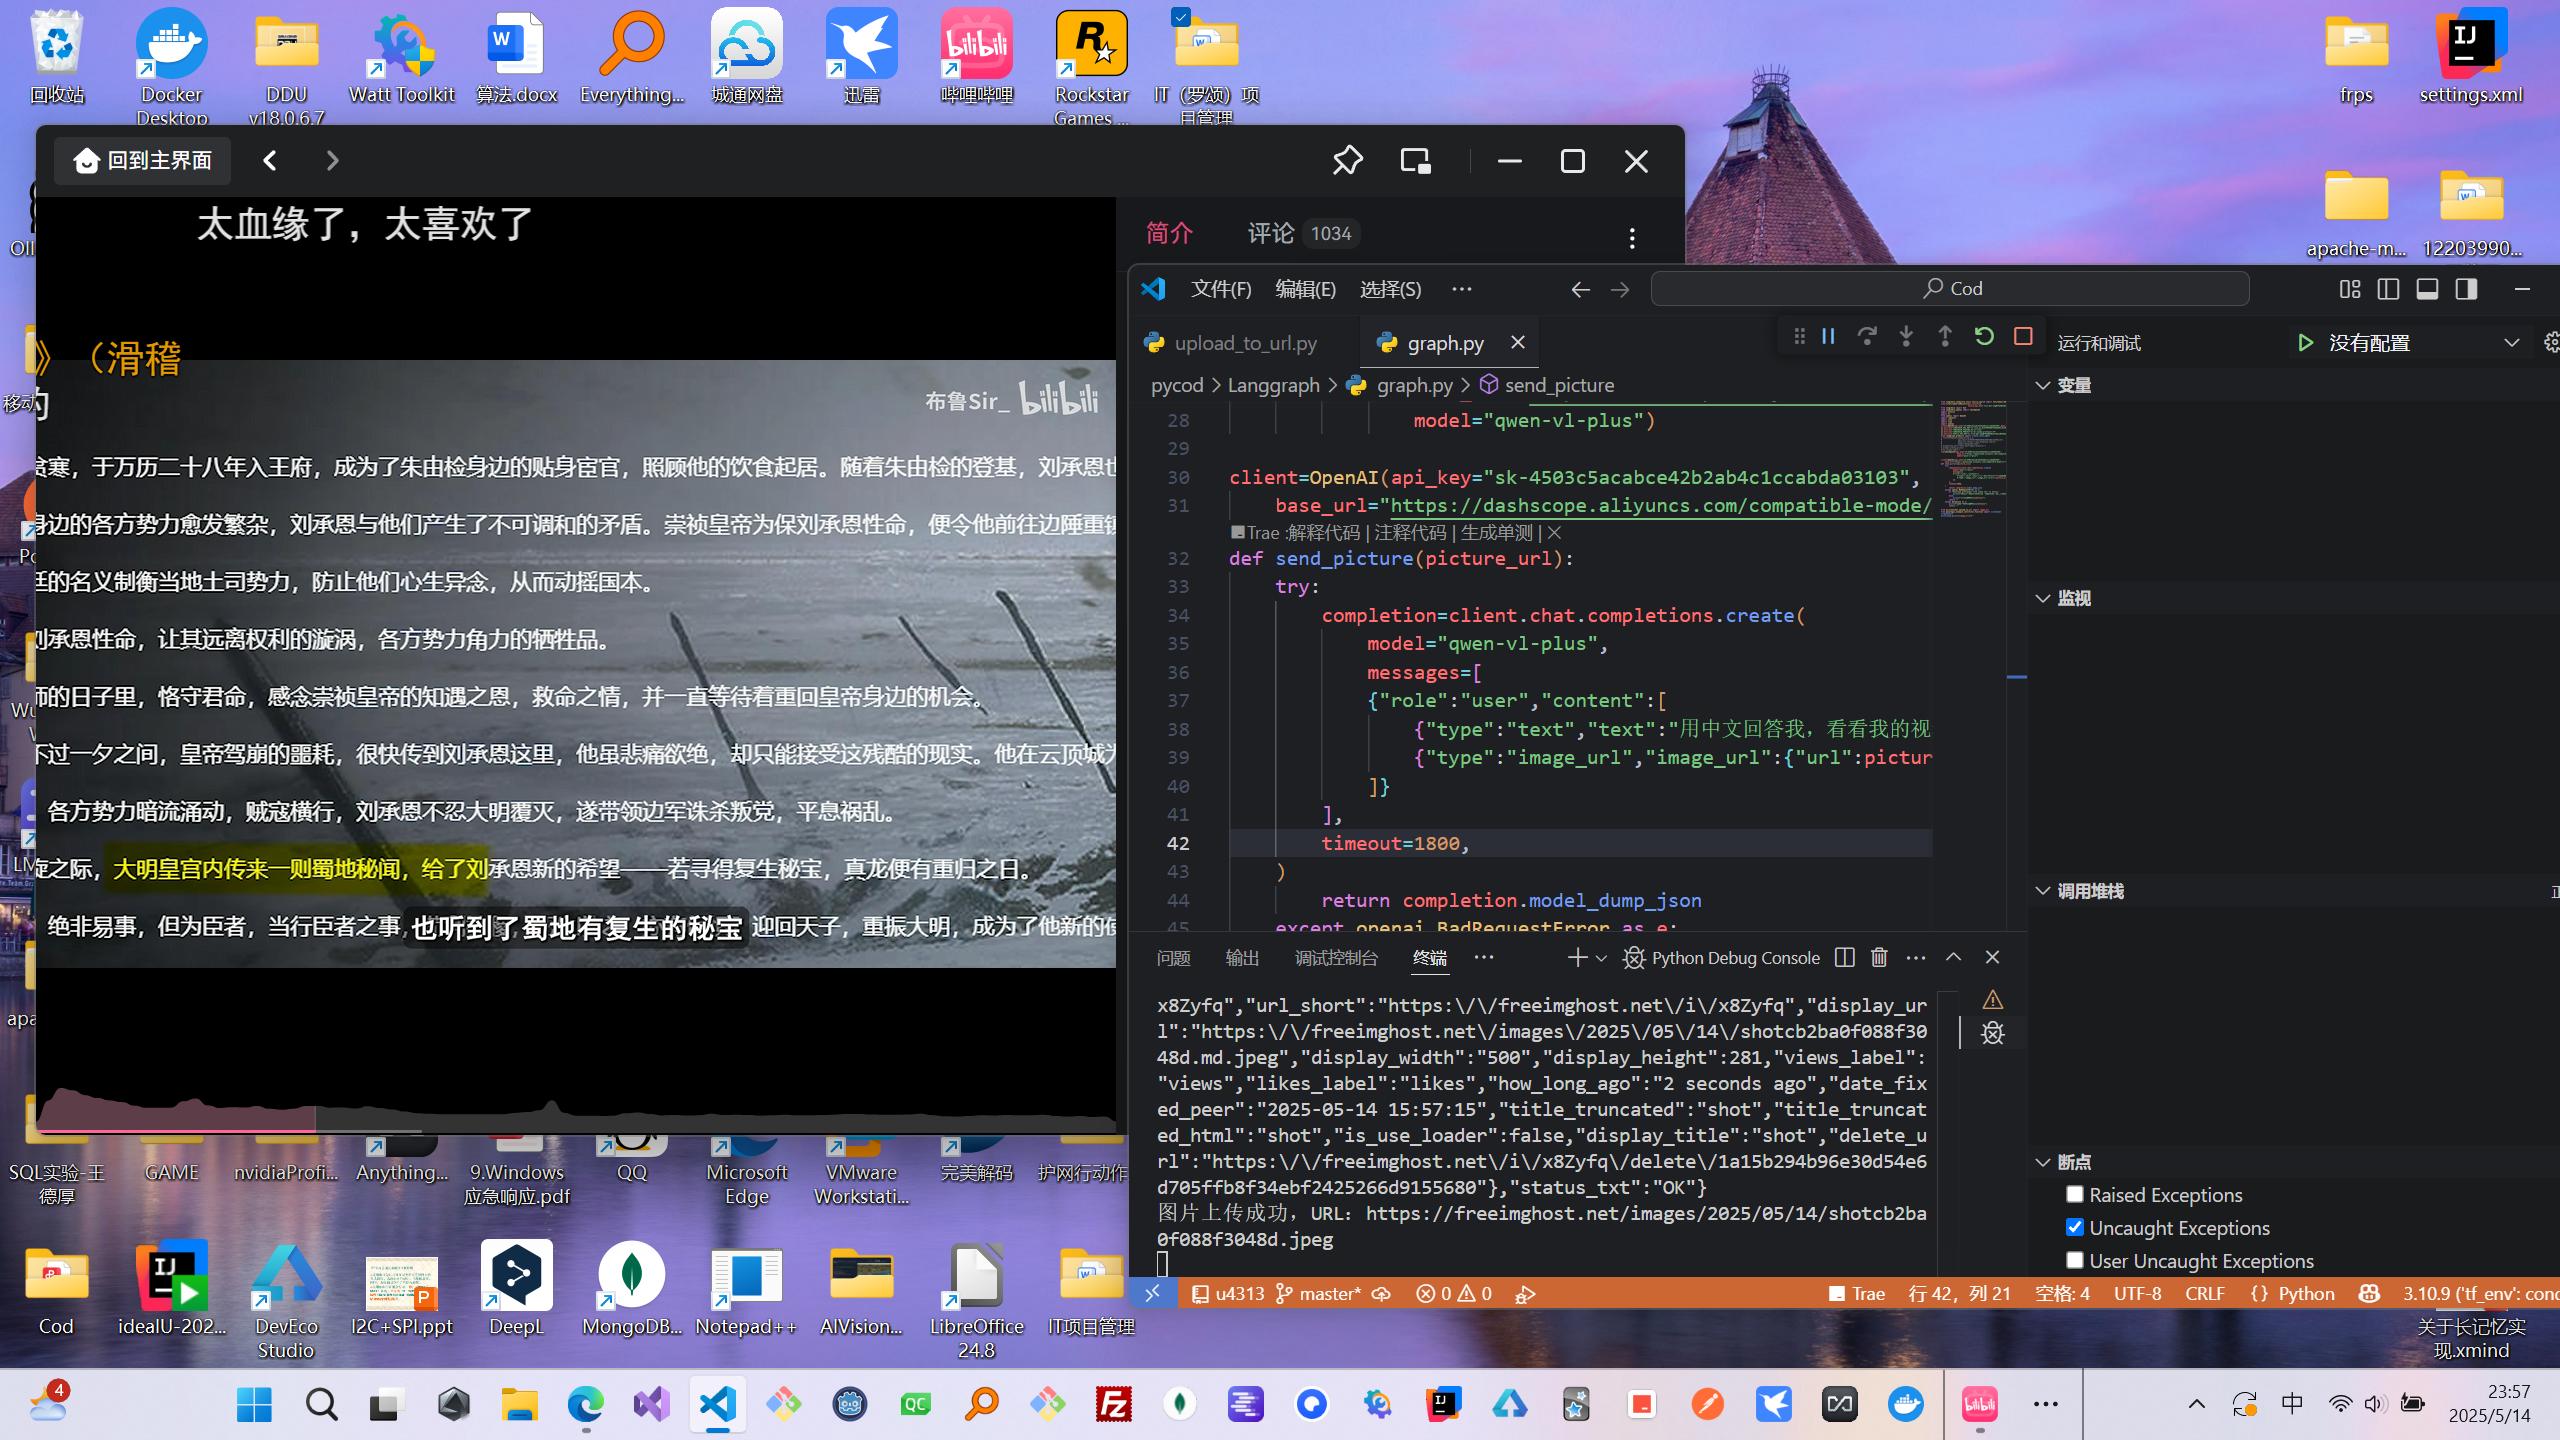Click the 回到主界面 button
2560x1440 pixels.
(x=142, y=161)
